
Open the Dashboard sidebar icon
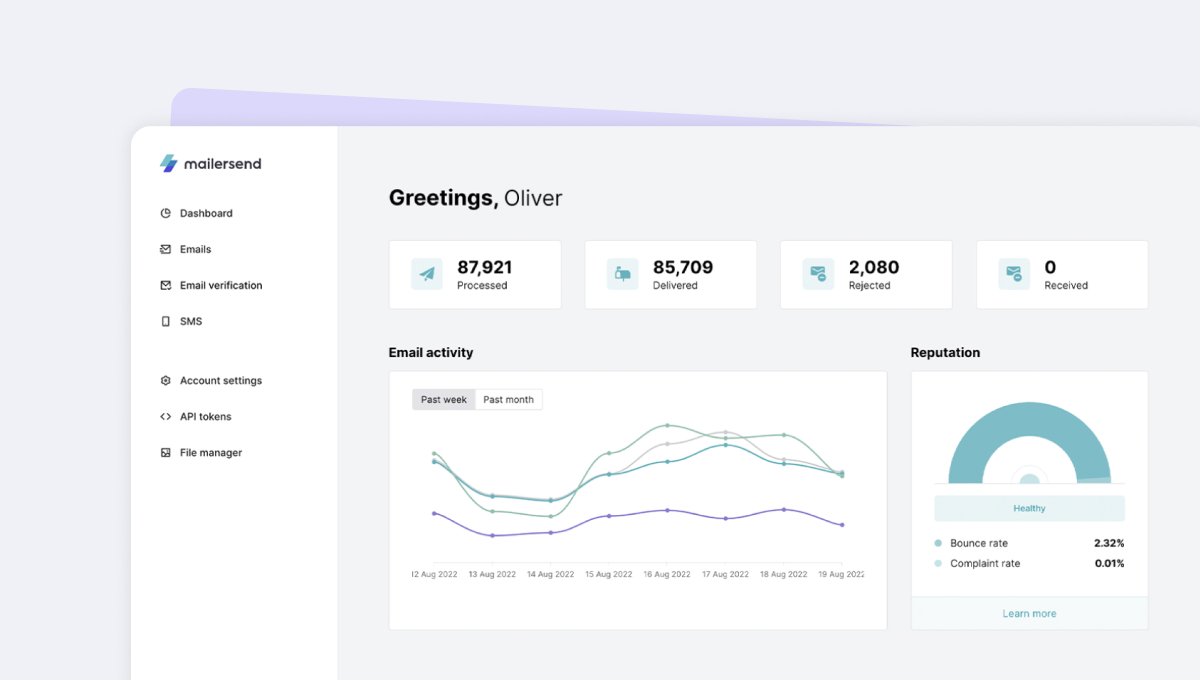click(166, 213)
